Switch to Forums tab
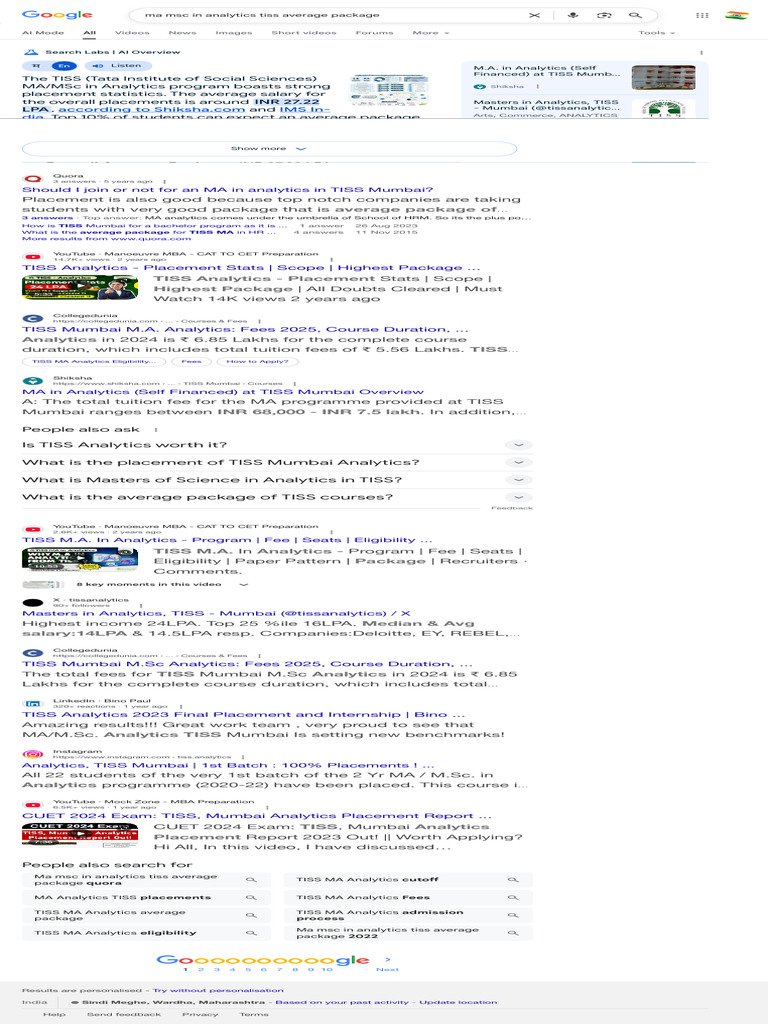Image resolution: width=768 pixels, height=1024 pixels. click(374, 33)
